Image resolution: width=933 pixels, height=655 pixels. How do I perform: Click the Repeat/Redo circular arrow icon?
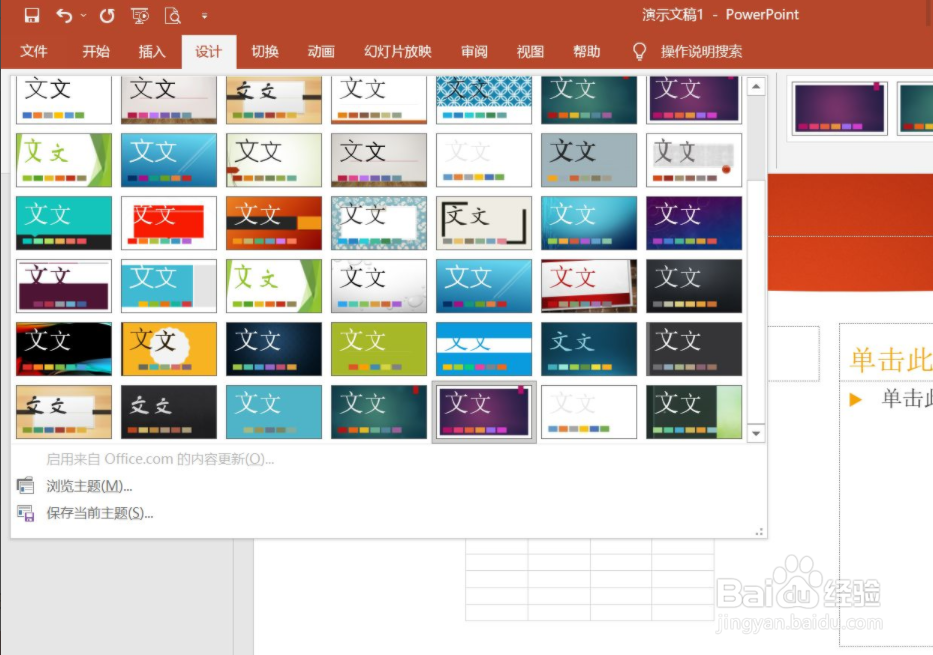tap(107, 15)
